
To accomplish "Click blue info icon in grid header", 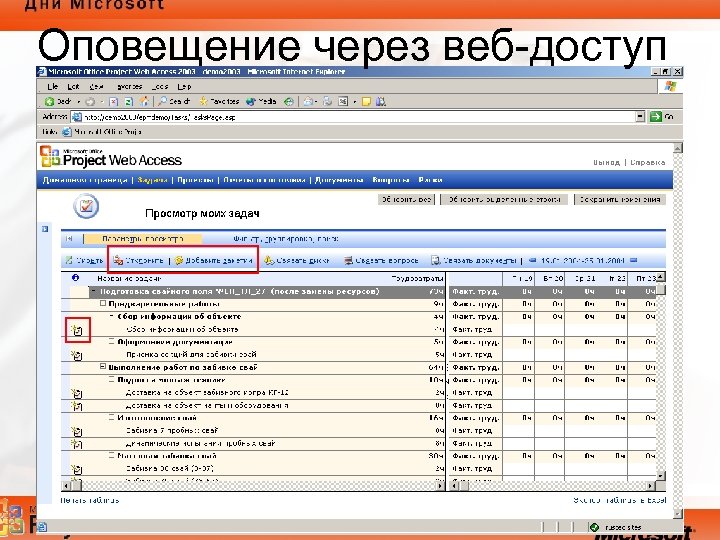I will pyautogui.click(x=76, y=278).
